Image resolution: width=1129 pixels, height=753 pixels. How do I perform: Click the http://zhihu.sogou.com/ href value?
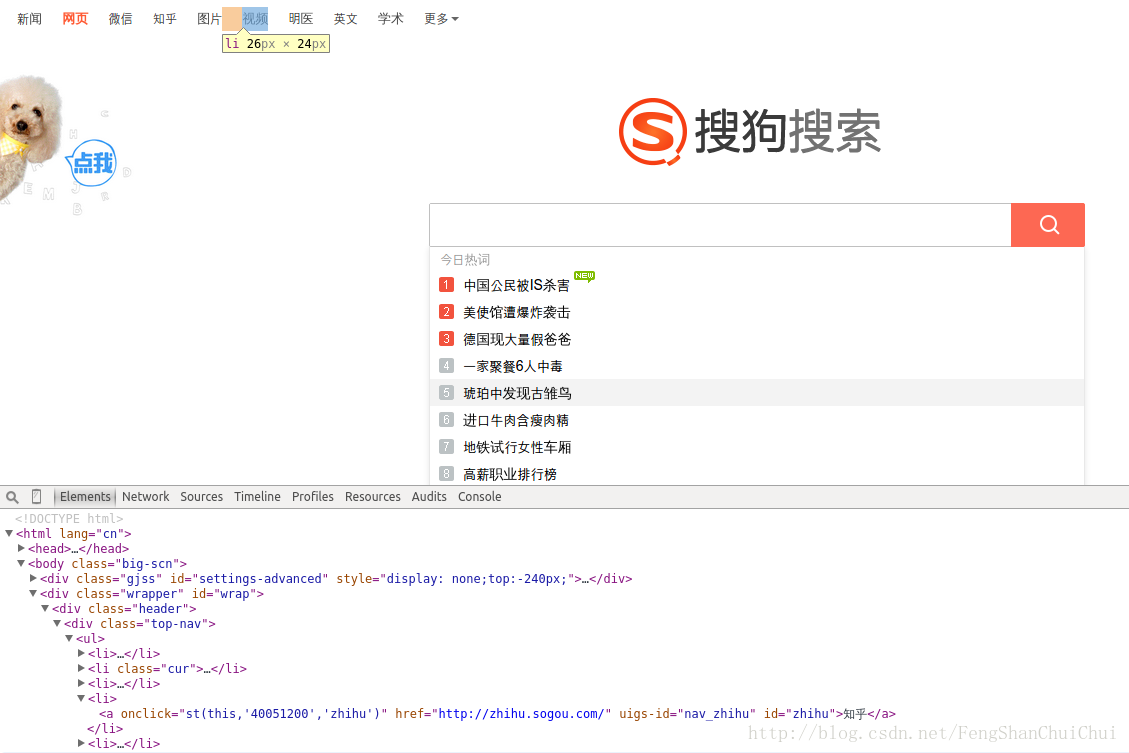(521, 713)
